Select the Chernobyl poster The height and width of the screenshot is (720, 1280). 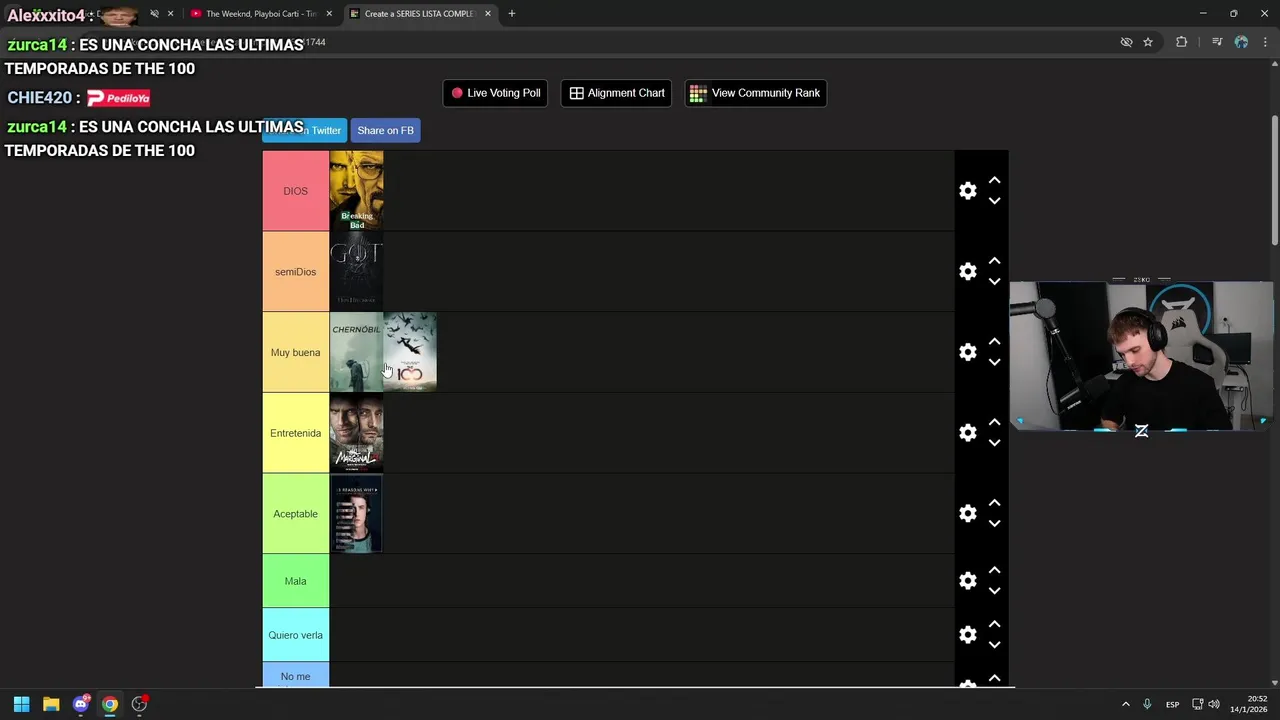coord(356,352)
